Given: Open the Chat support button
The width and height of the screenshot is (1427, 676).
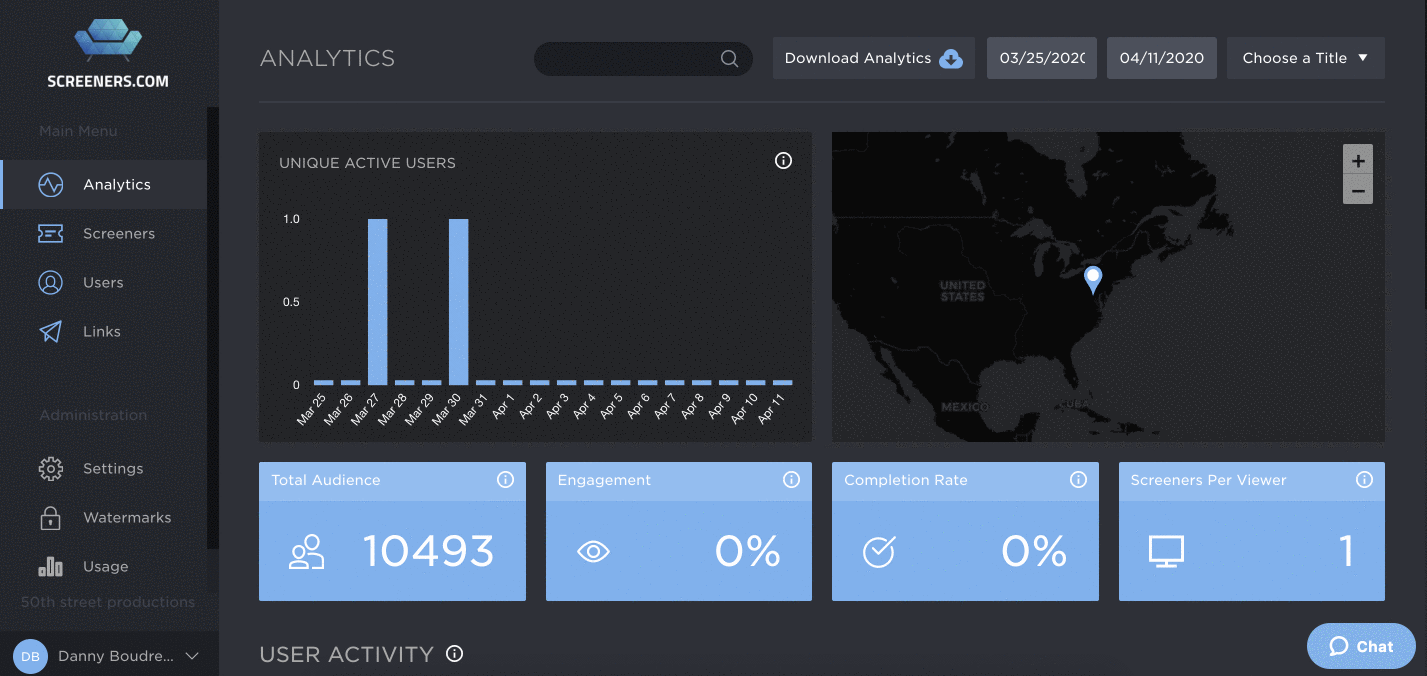Looking at the screenshot, I should pos(1360,646).
